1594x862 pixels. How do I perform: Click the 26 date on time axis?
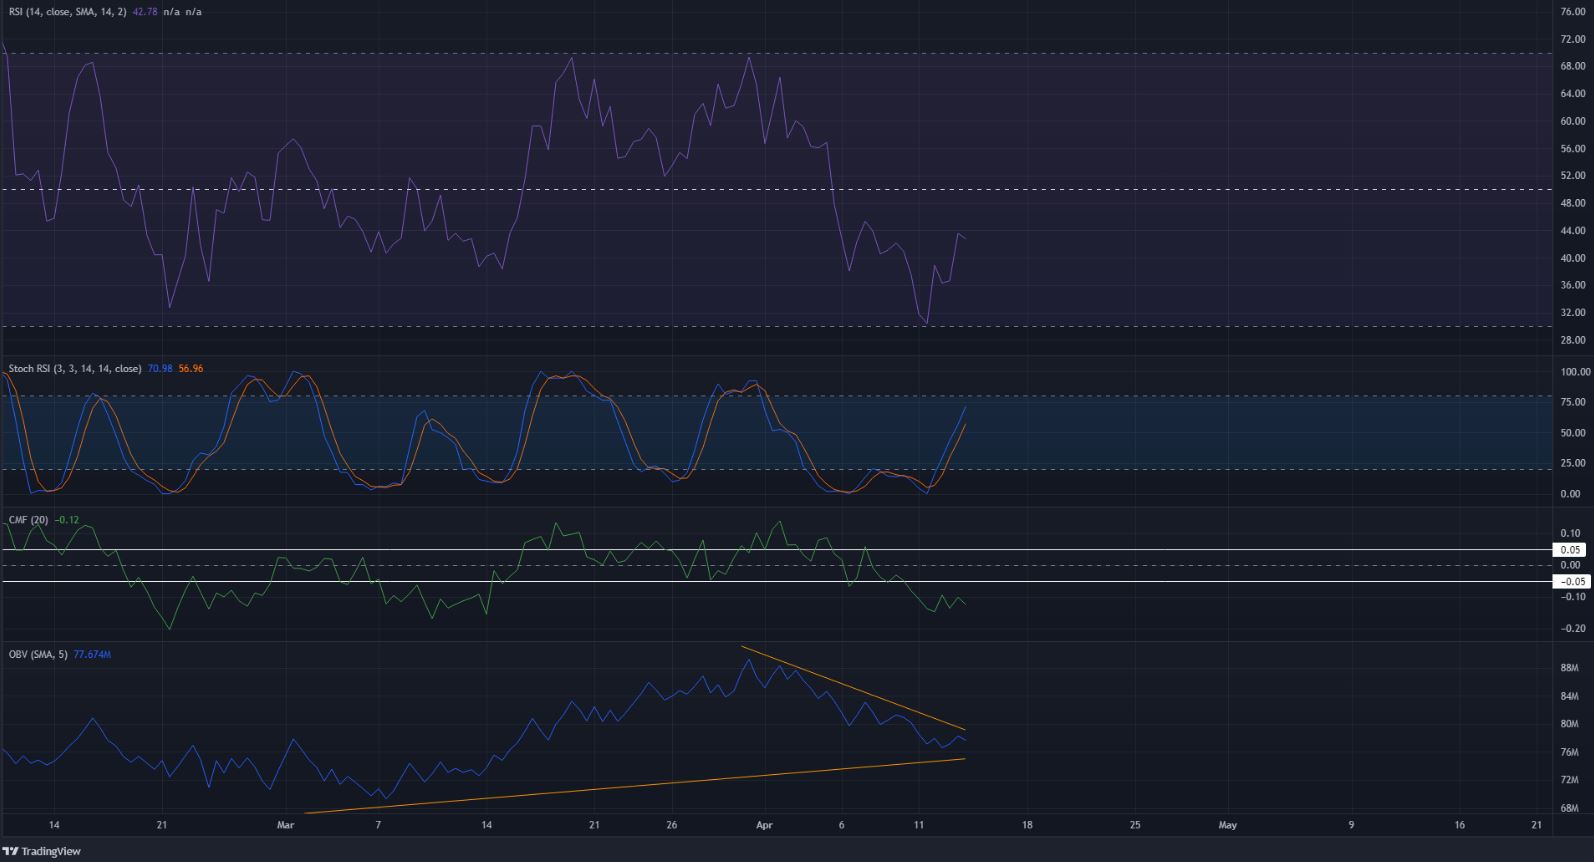[x=672, y=826]
